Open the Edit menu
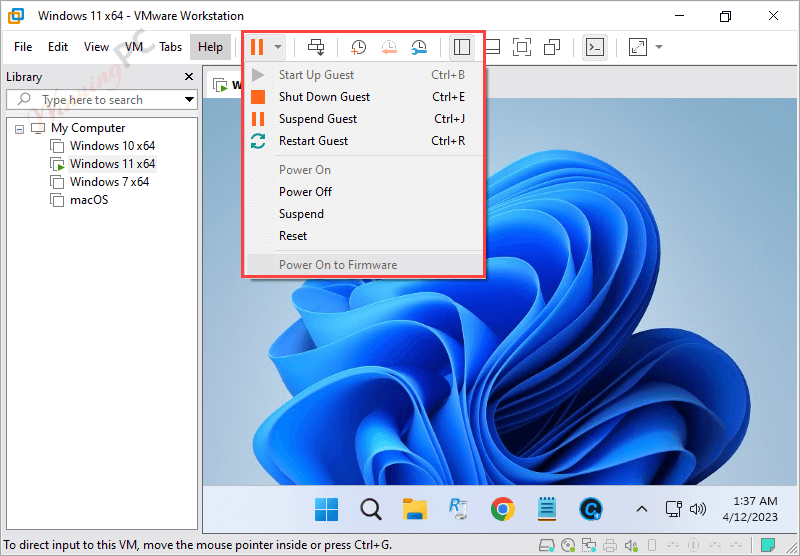Viewport: 800px width, 556px height. coord(58,47)
